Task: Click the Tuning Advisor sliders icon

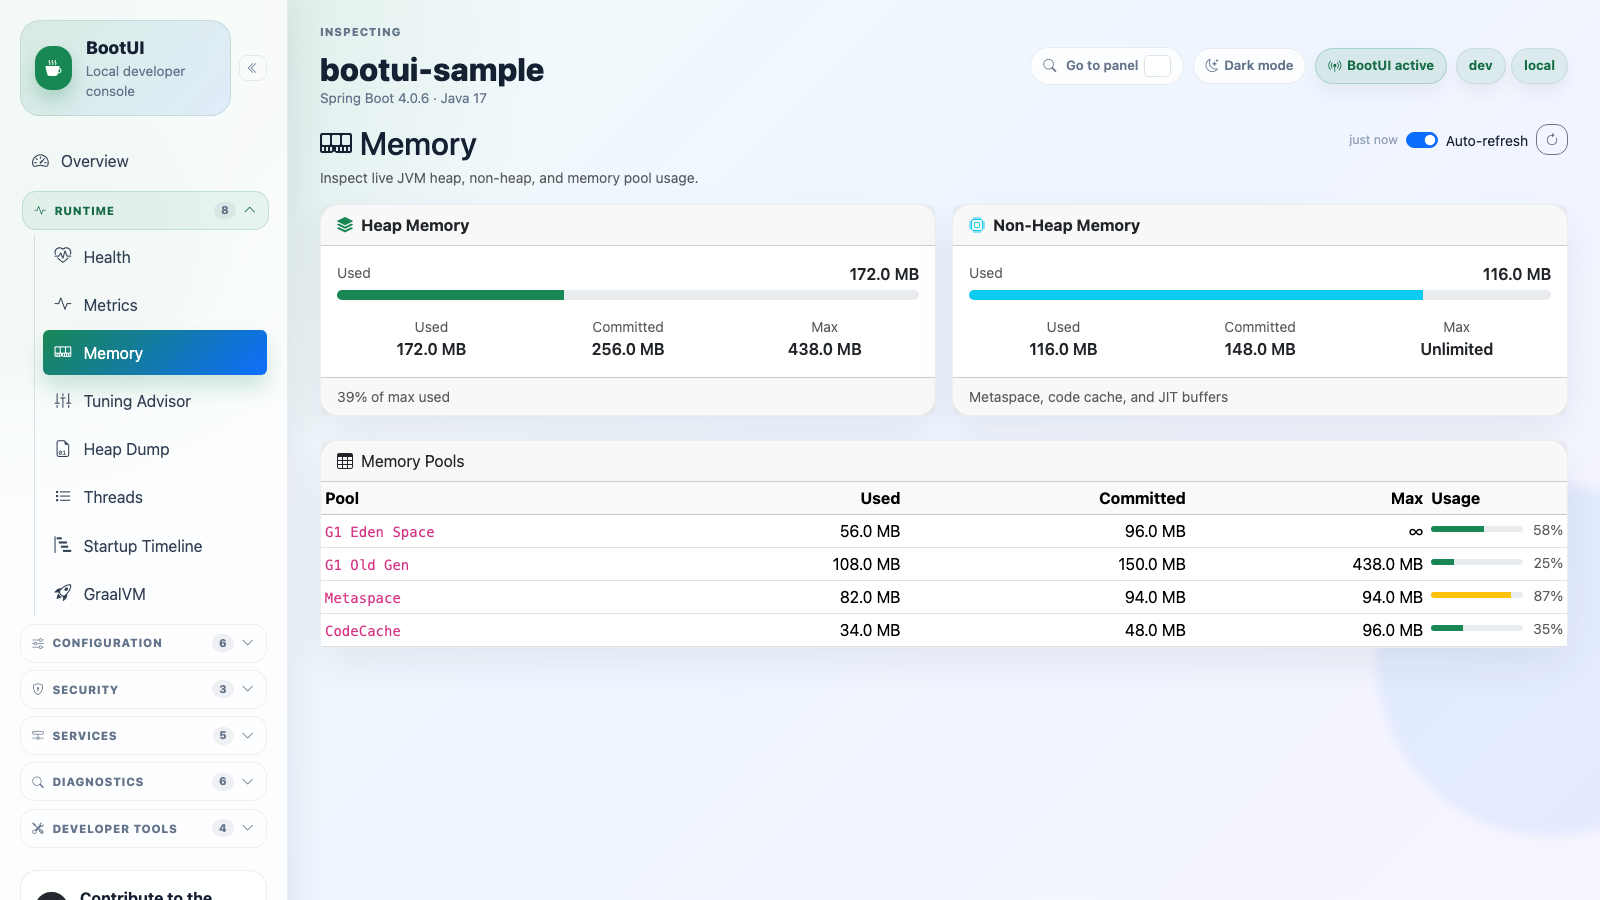Action: coord(63,401)
